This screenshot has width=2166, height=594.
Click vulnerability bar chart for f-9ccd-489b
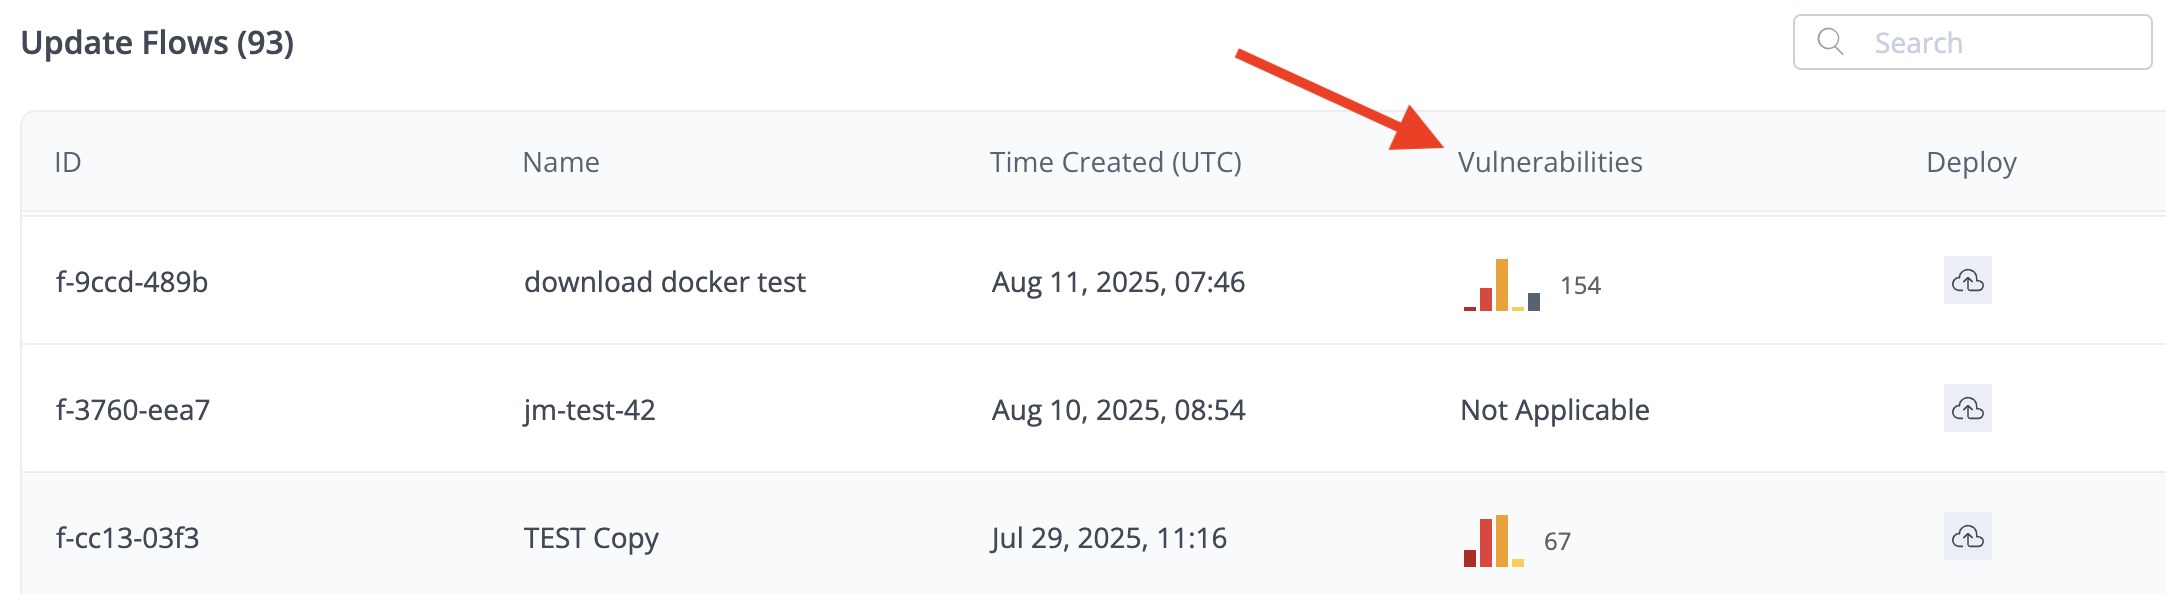pos(1502,286)
